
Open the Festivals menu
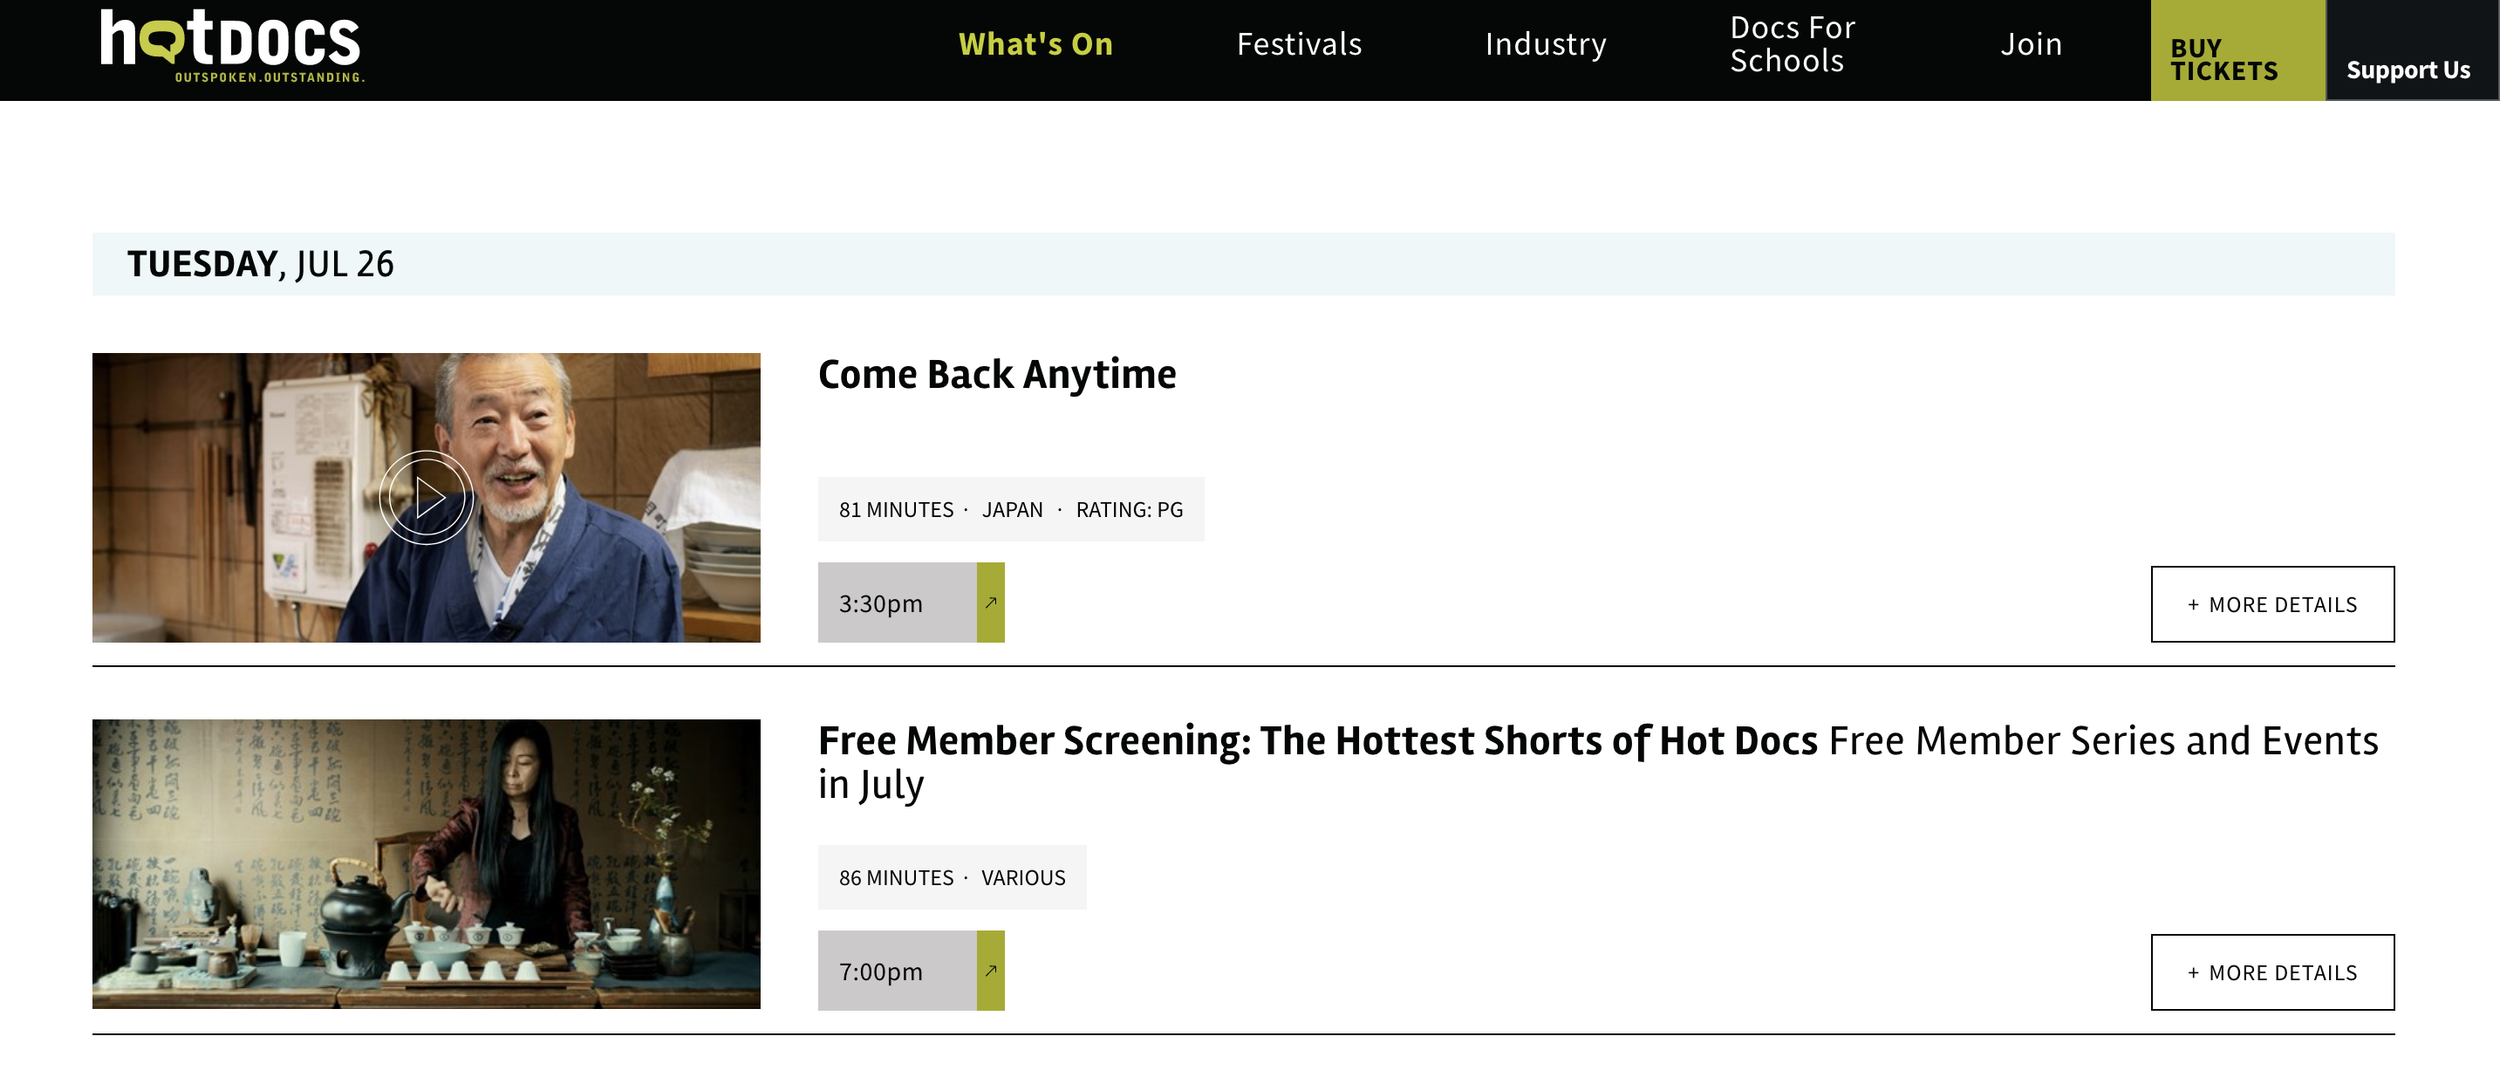pyautogui.click(x=1299, y=45)
